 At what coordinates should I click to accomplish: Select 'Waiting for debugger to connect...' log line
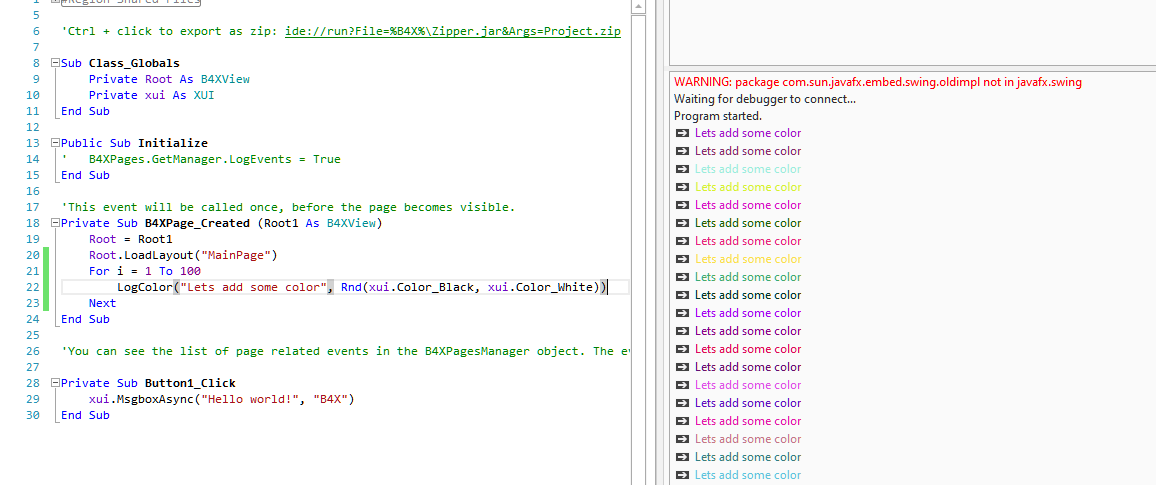point(765,99)
